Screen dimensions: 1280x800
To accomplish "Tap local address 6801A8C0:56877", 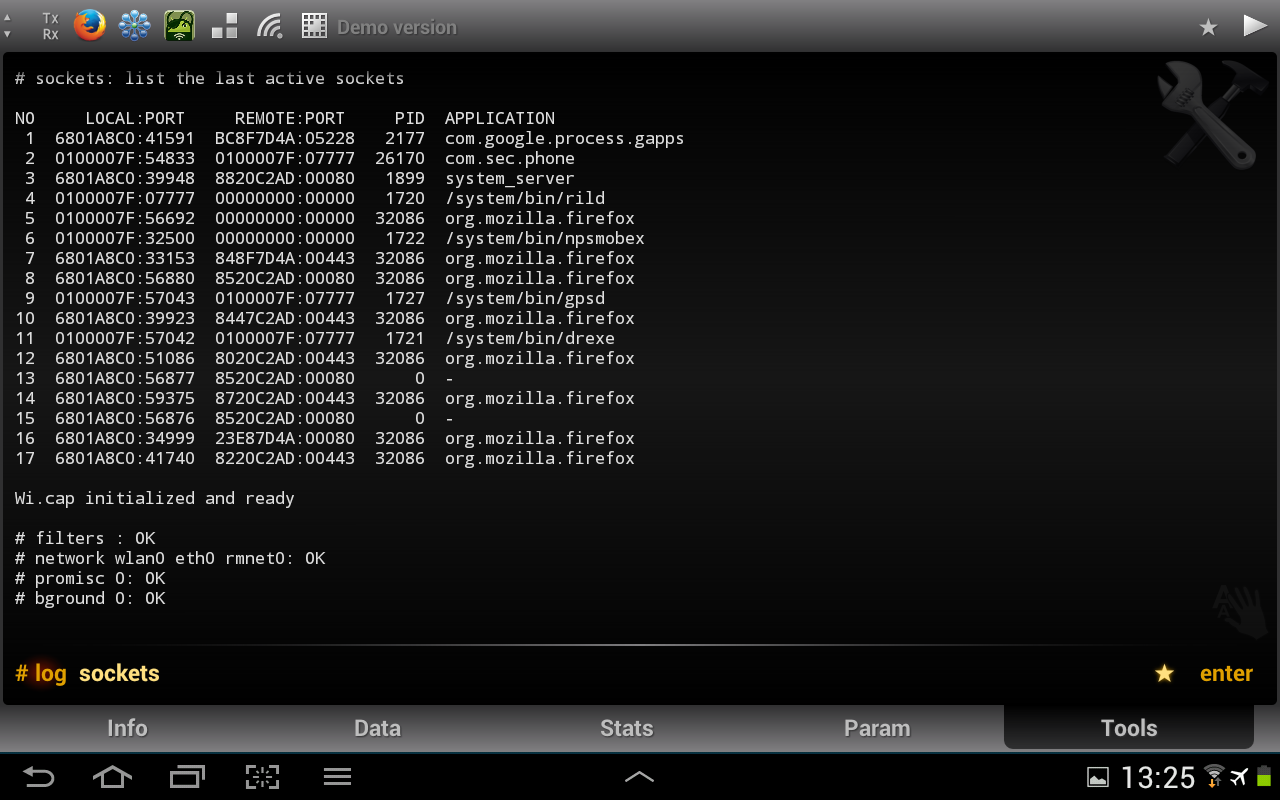I will 125,378.
